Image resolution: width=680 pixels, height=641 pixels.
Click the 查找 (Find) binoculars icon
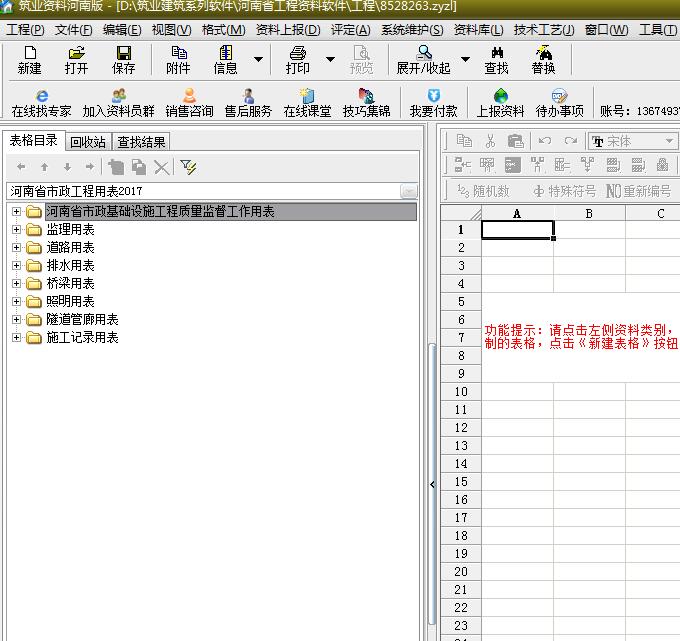(x=496, y=54)
